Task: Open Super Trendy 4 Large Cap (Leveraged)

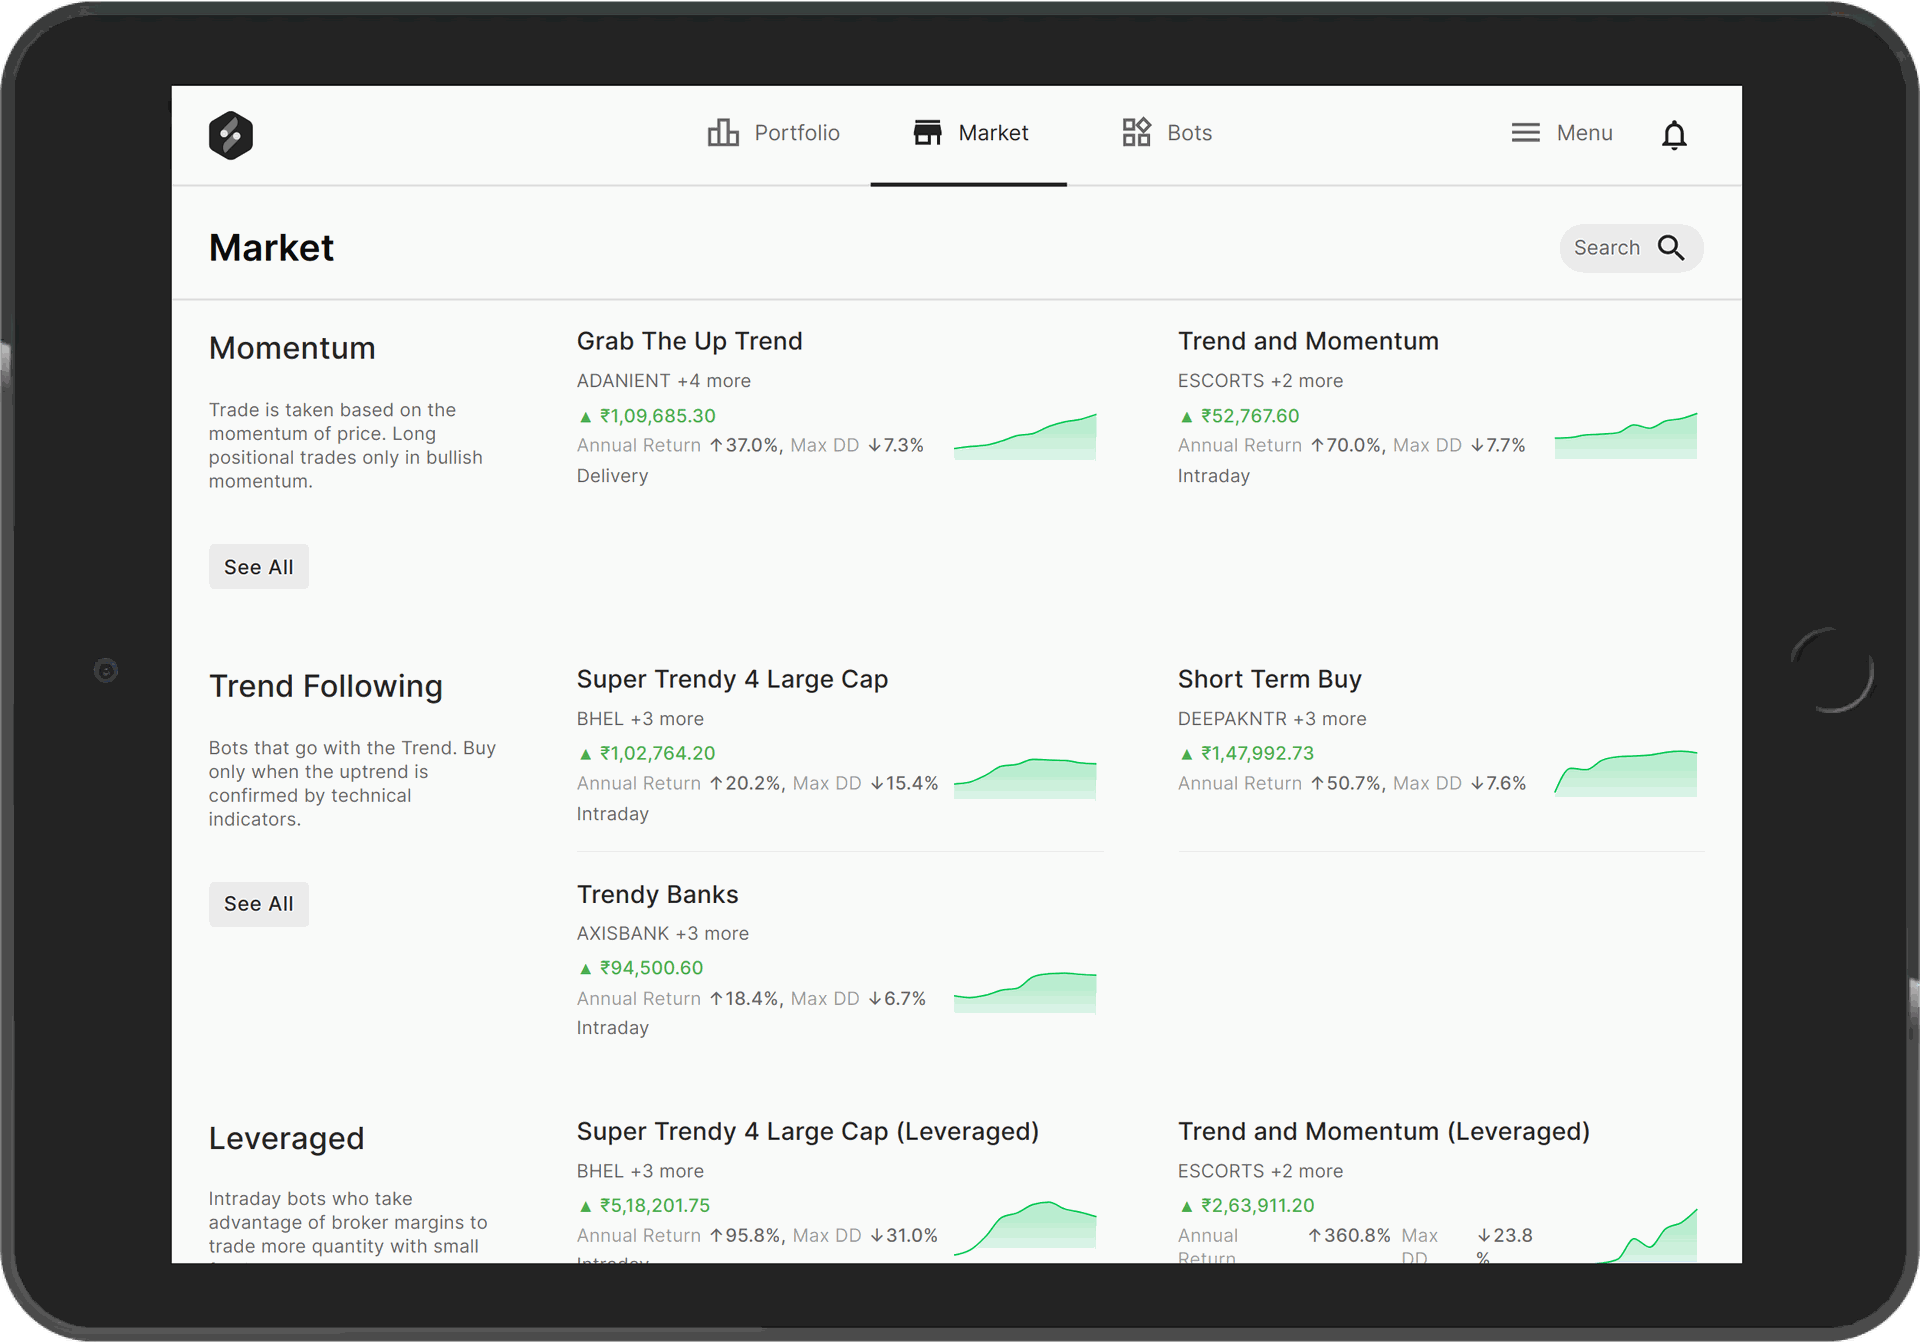Action: pyautogui.click(x=807, y=1132)
